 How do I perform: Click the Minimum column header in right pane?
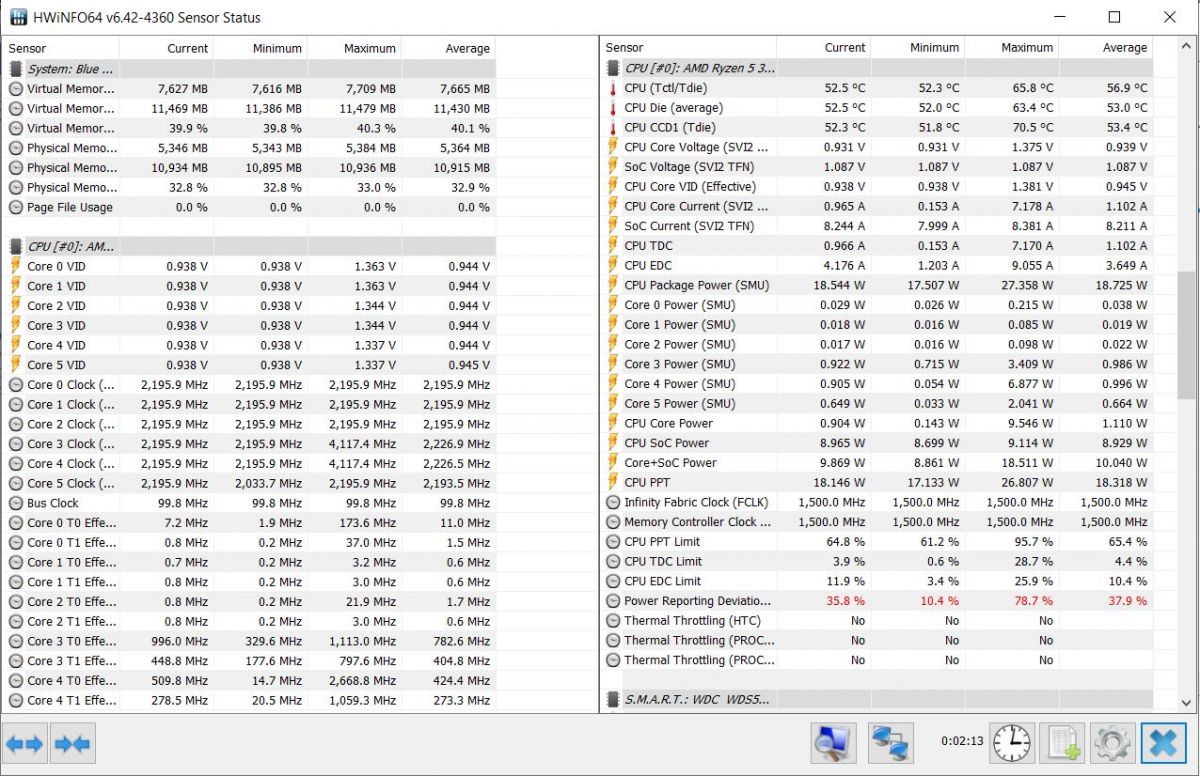pyautogui.click(x=917, y=48)
